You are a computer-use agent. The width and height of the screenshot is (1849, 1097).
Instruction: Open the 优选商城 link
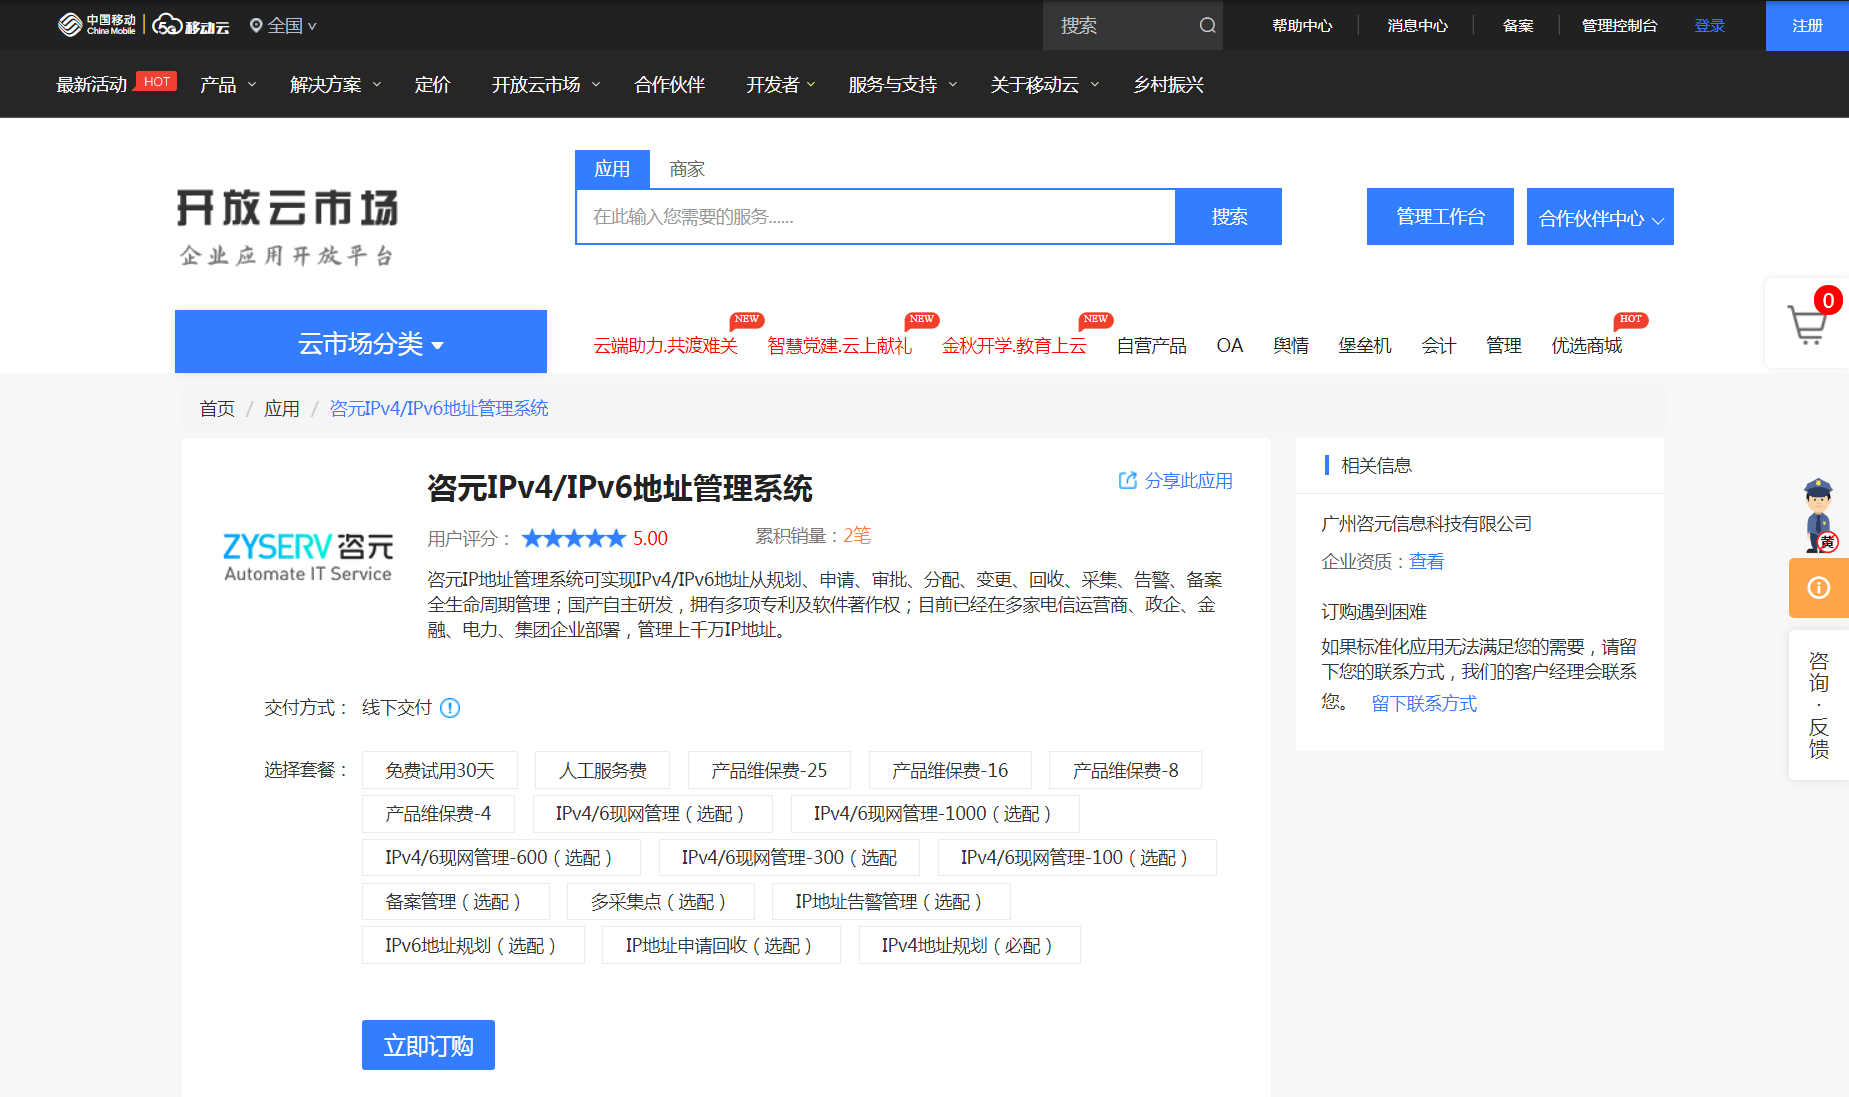coord(1586,345)
